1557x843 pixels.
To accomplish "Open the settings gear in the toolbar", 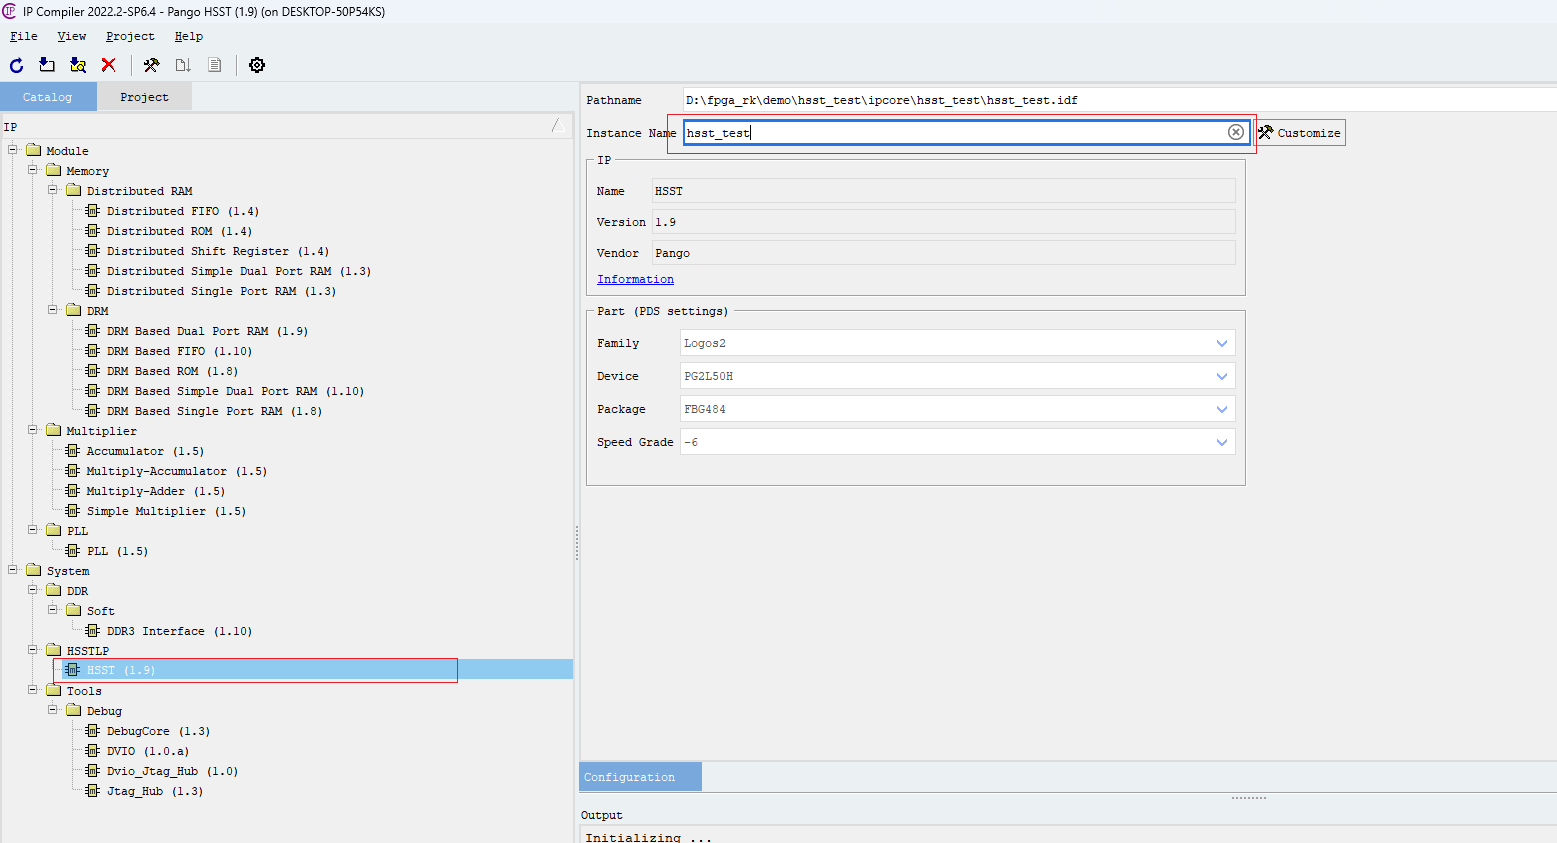I will point(256,65).
